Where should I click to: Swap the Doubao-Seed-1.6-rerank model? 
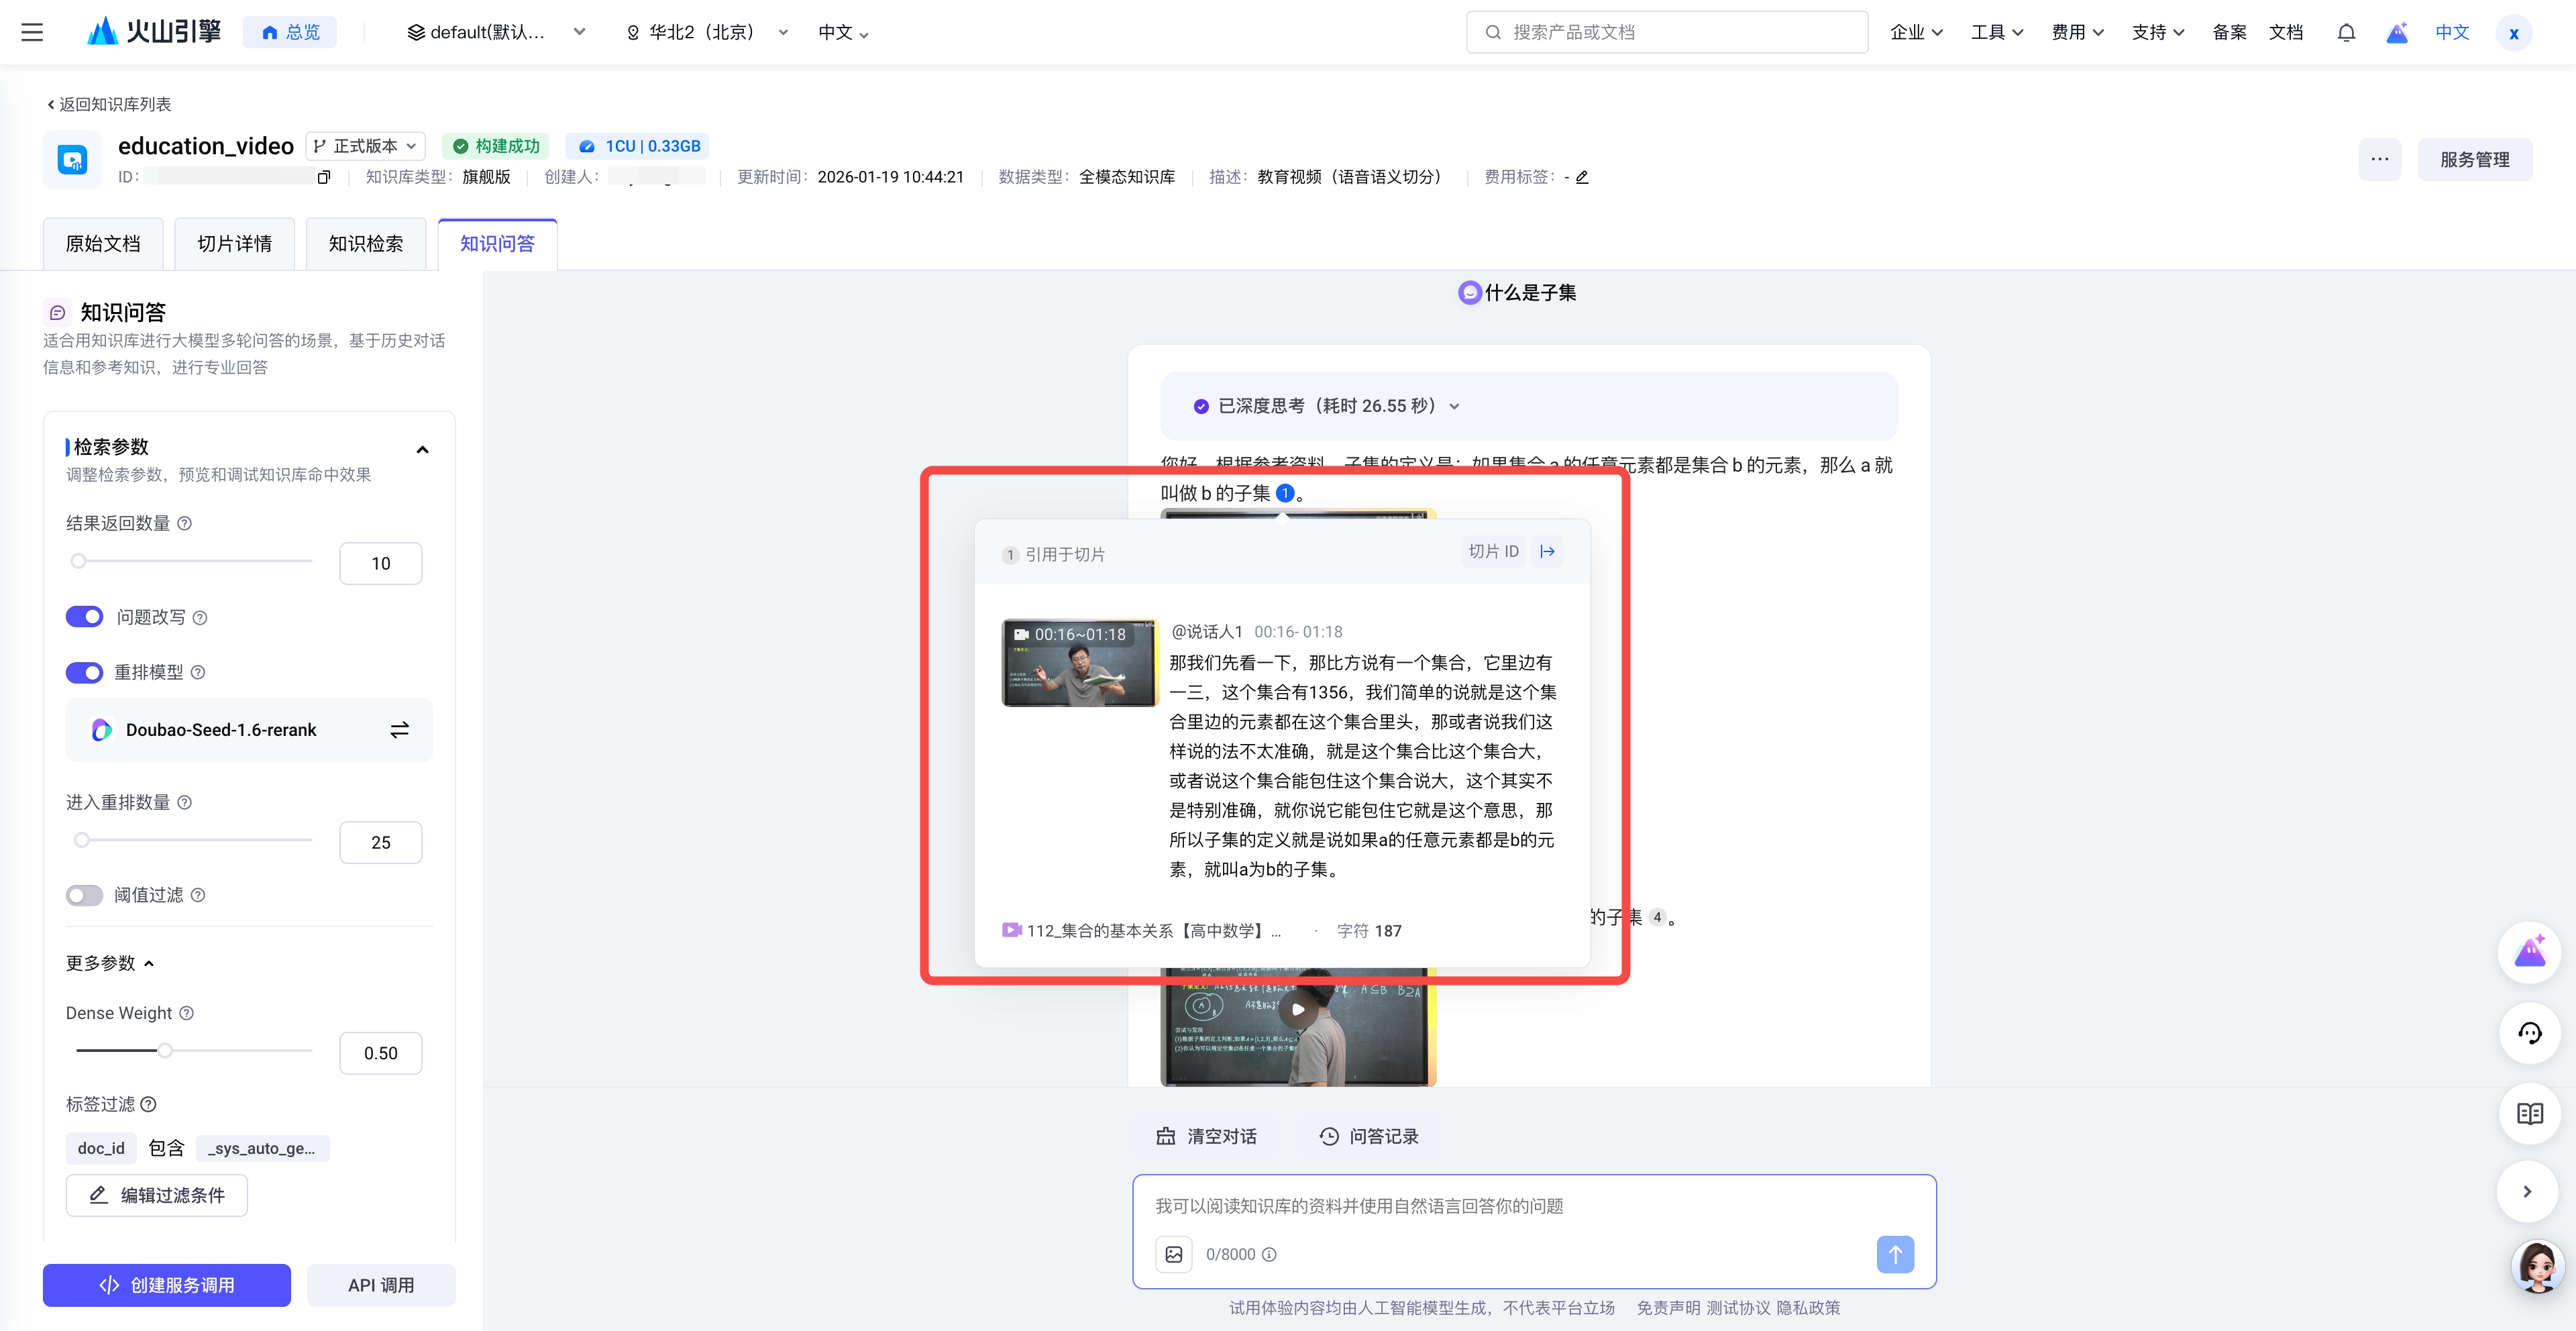[399, 730]
